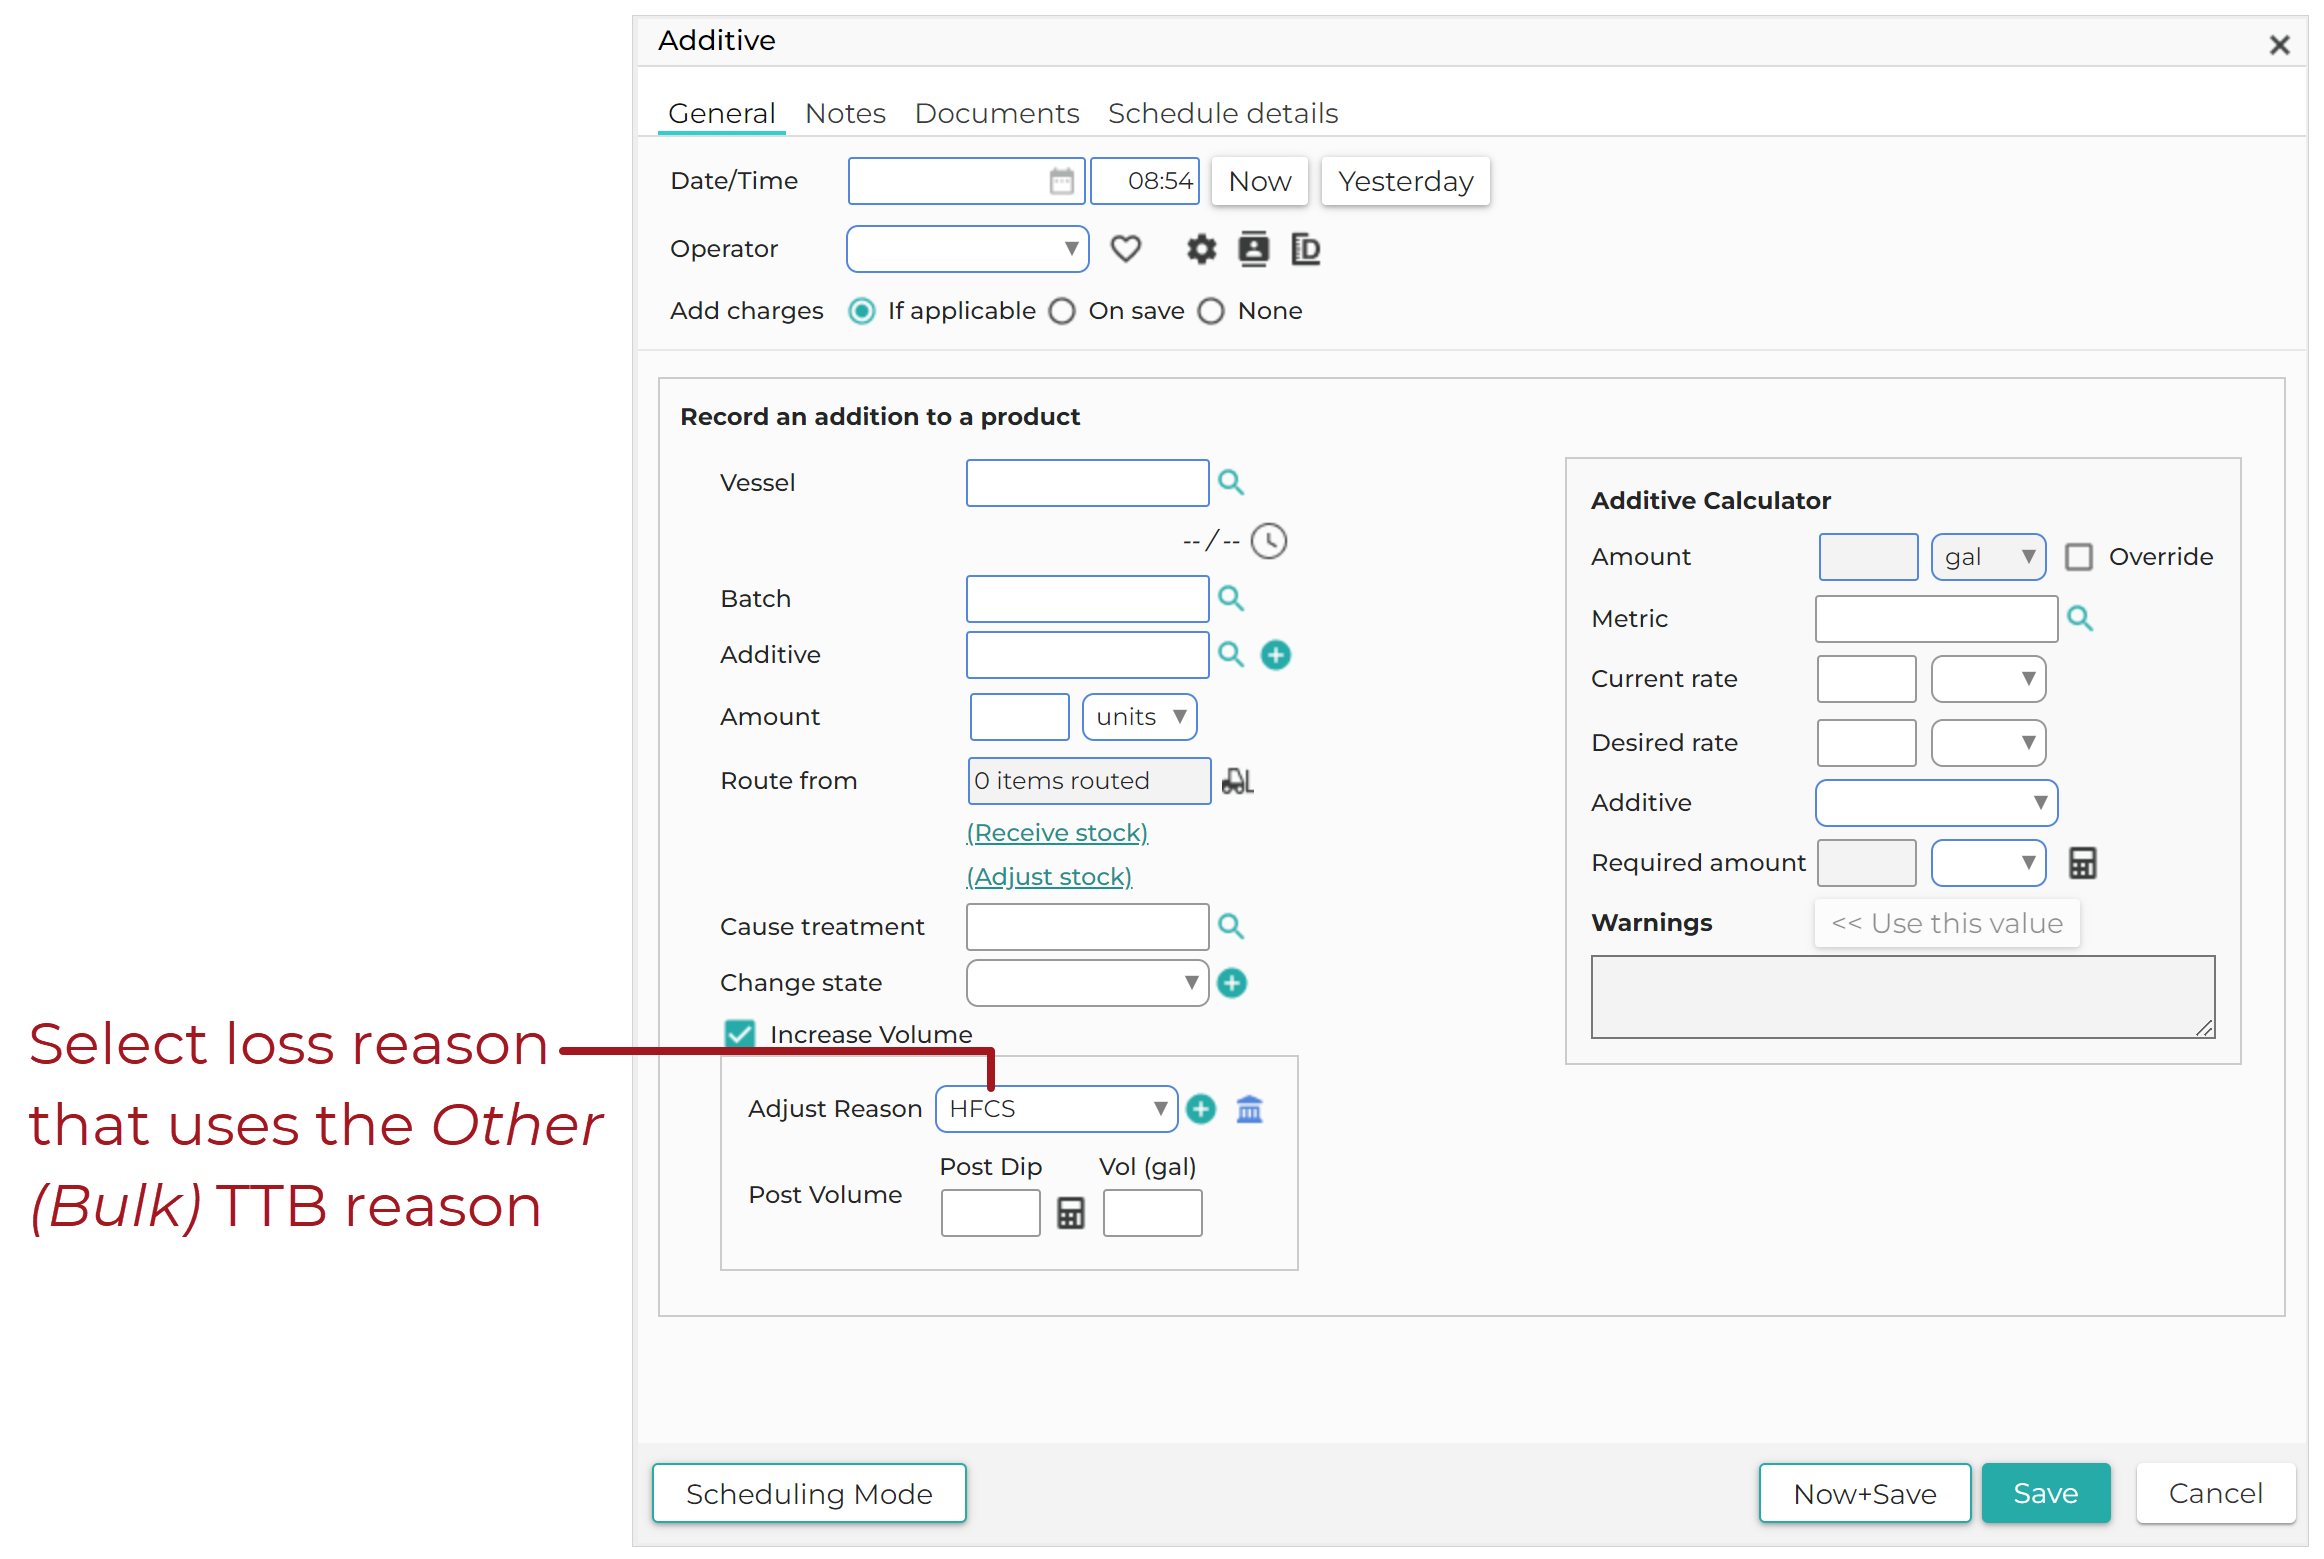Viewport: 2324px width, 1559px height.
Task: Click the bank building icon next to Adjust Reason
Action: 1249,1109
